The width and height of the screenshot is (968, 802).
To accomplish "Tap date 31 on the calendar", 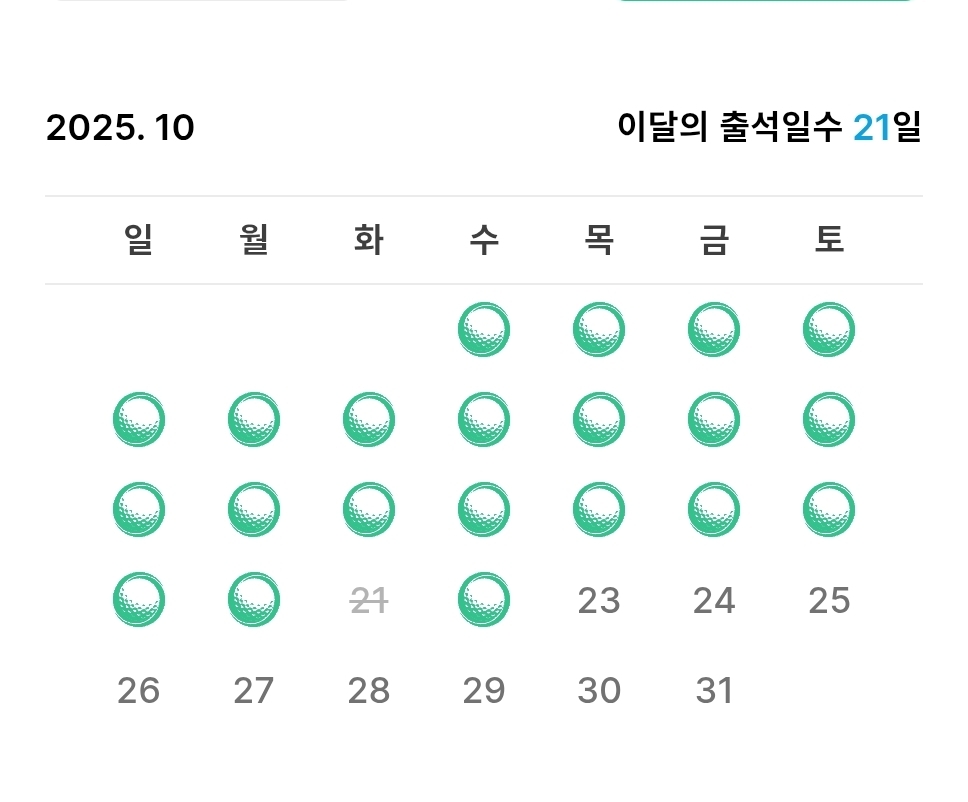I will pyautogui.click(x=714, y=690).
